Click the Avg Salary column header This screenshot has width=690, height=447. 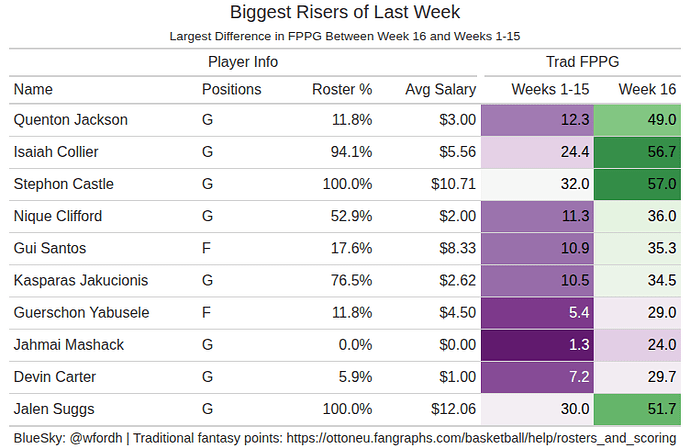440,89
